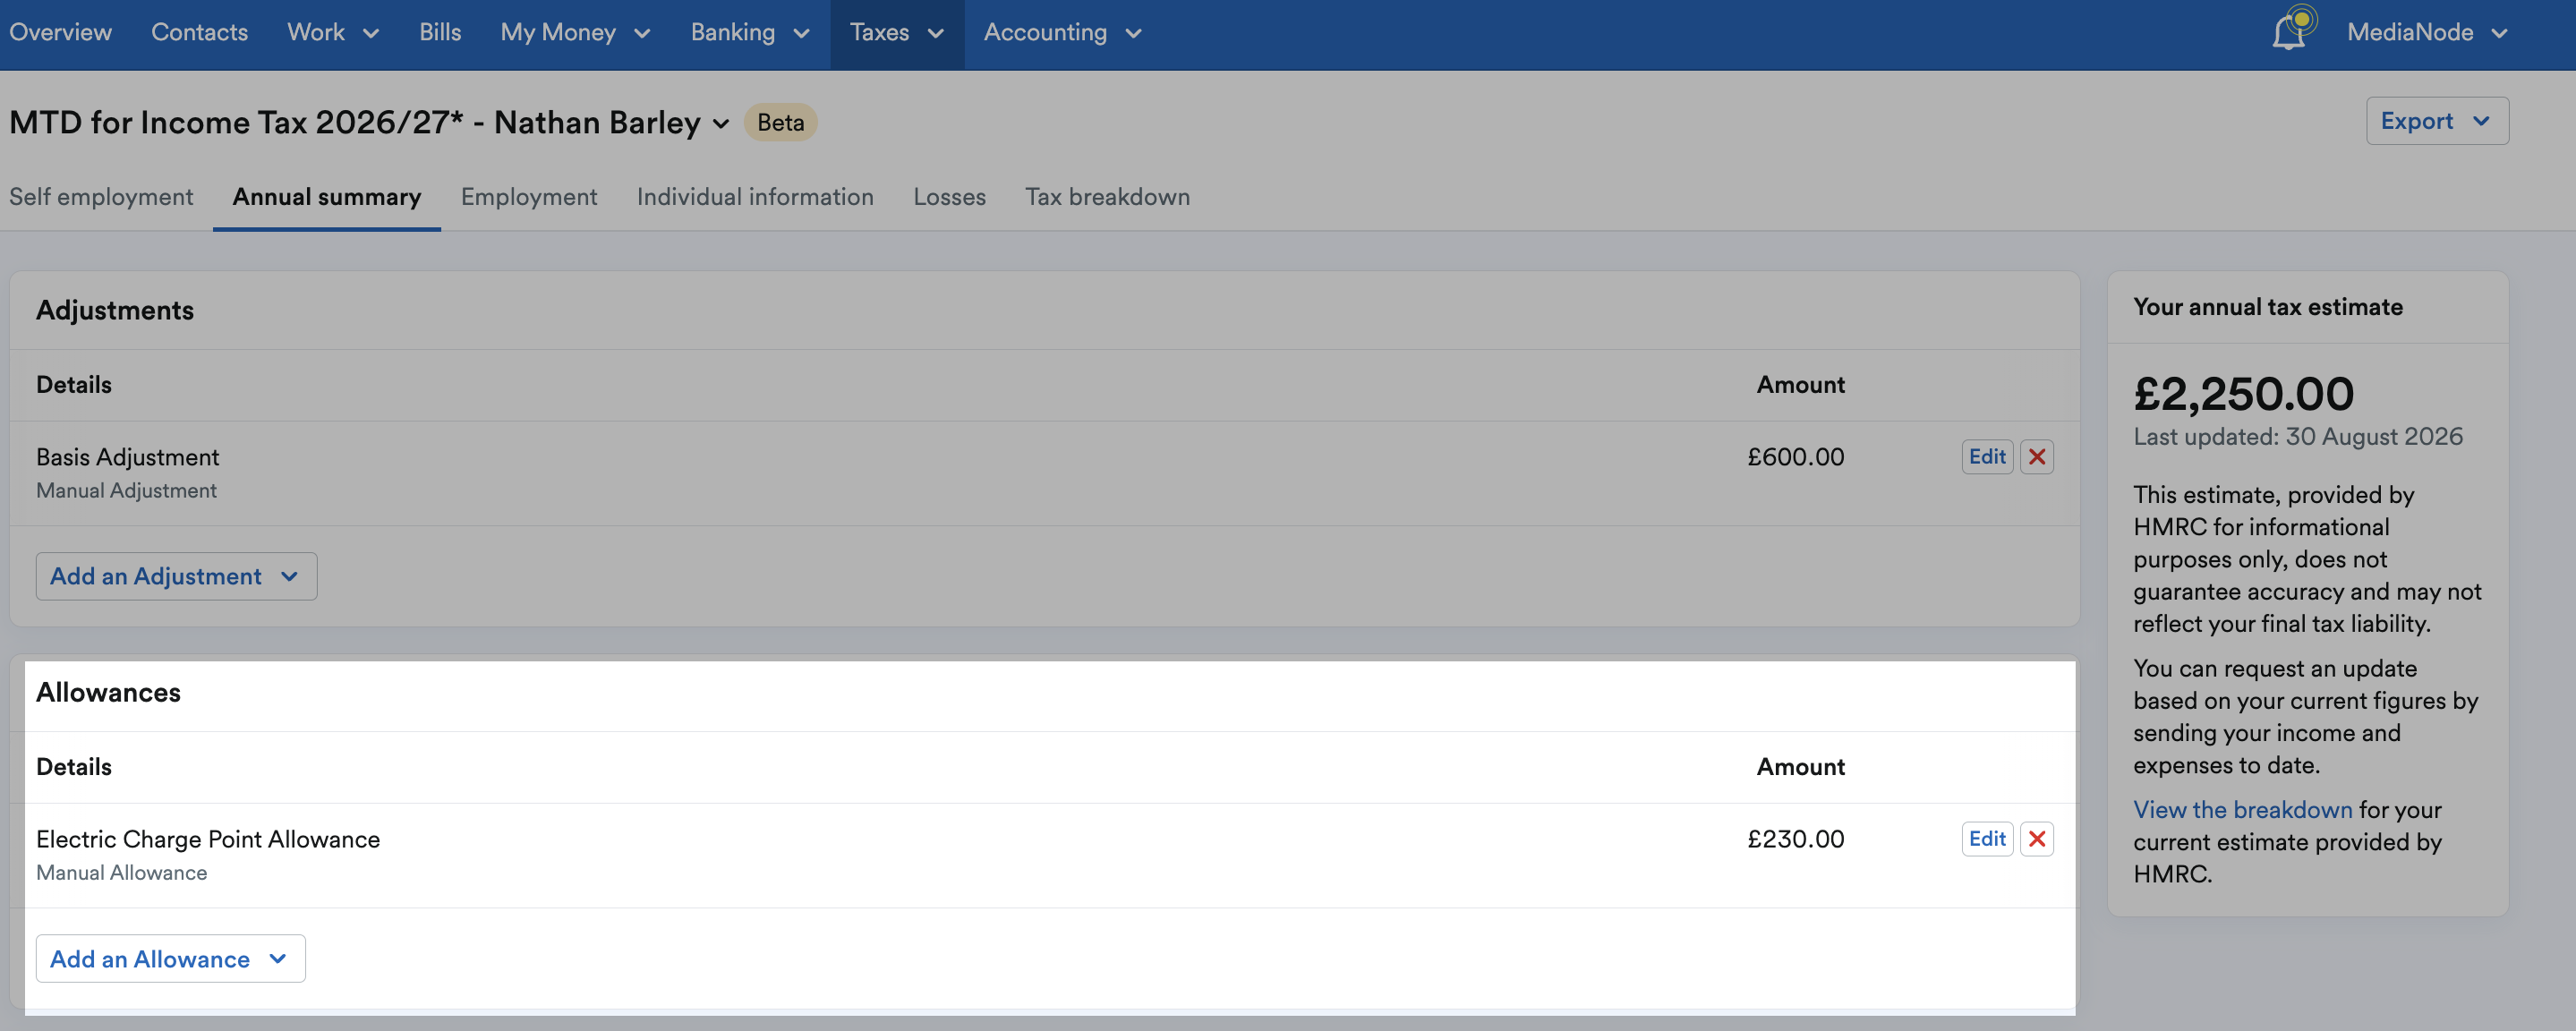The image size is (2576, 1031).
Task: Open the tax year and person switcher chevron
Action: tap(721, 124)
